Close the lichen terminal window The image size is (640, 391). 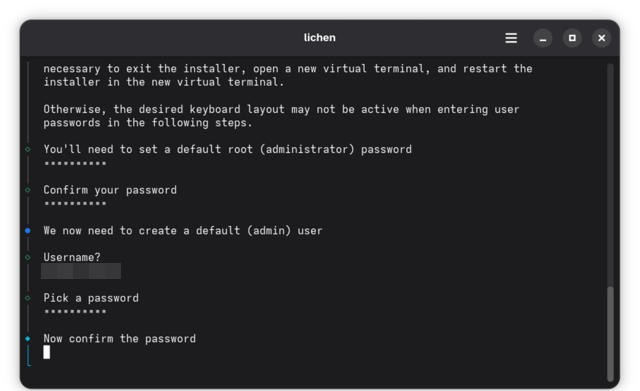[x=601, y=38]
